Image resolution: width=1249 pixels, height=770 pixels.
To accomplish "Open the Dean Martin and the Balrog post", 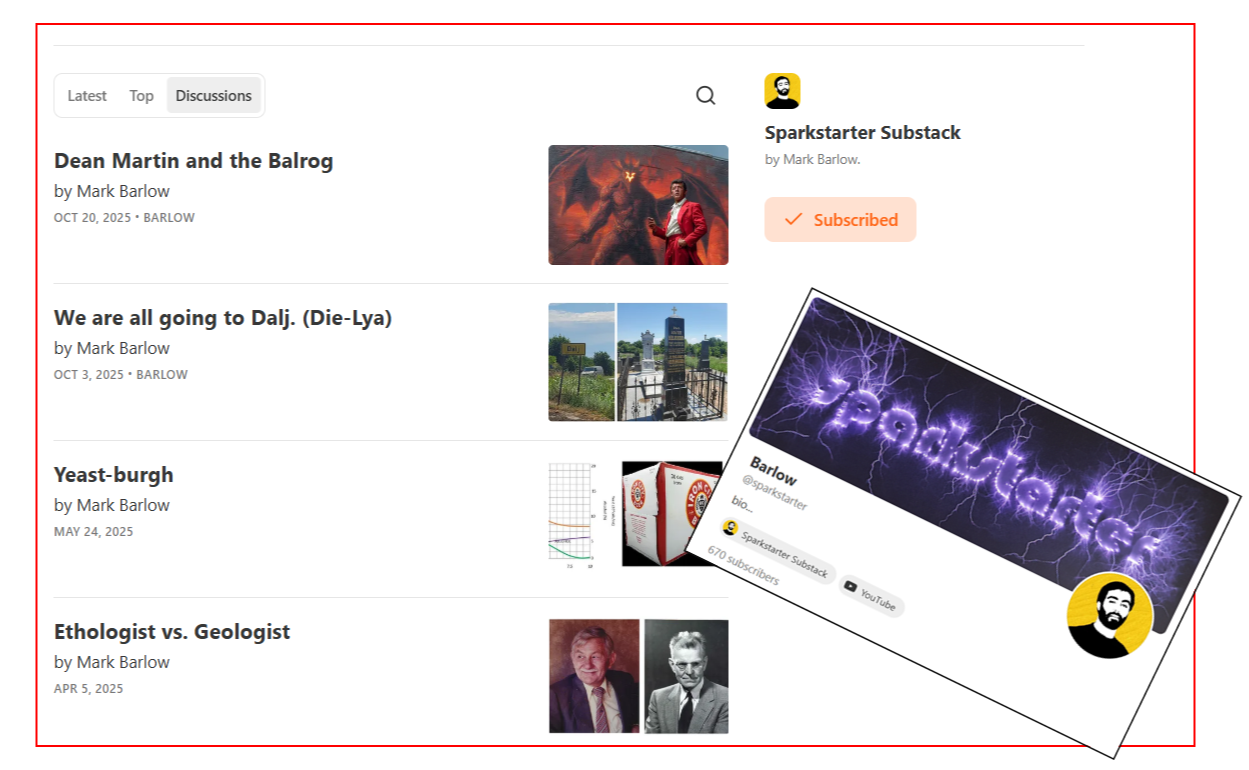I will coord(194,161).
